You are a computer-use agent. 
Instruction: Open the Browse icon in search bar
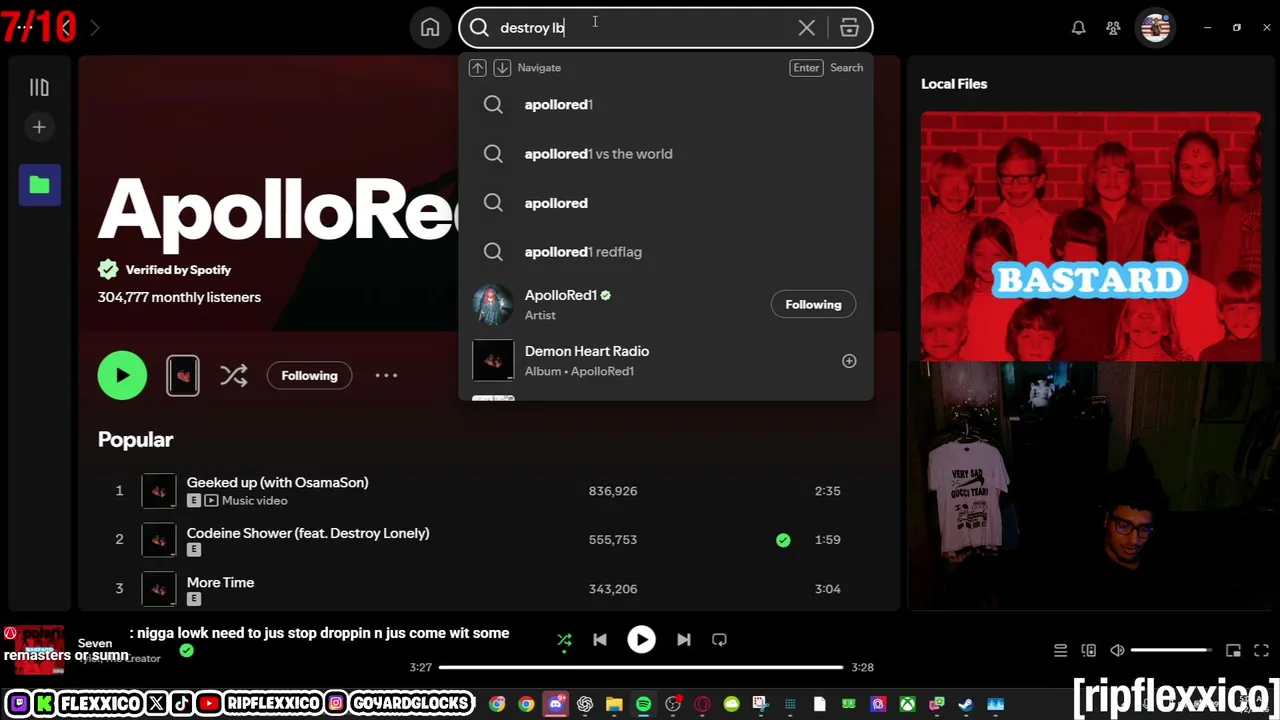tap(849, 28)
